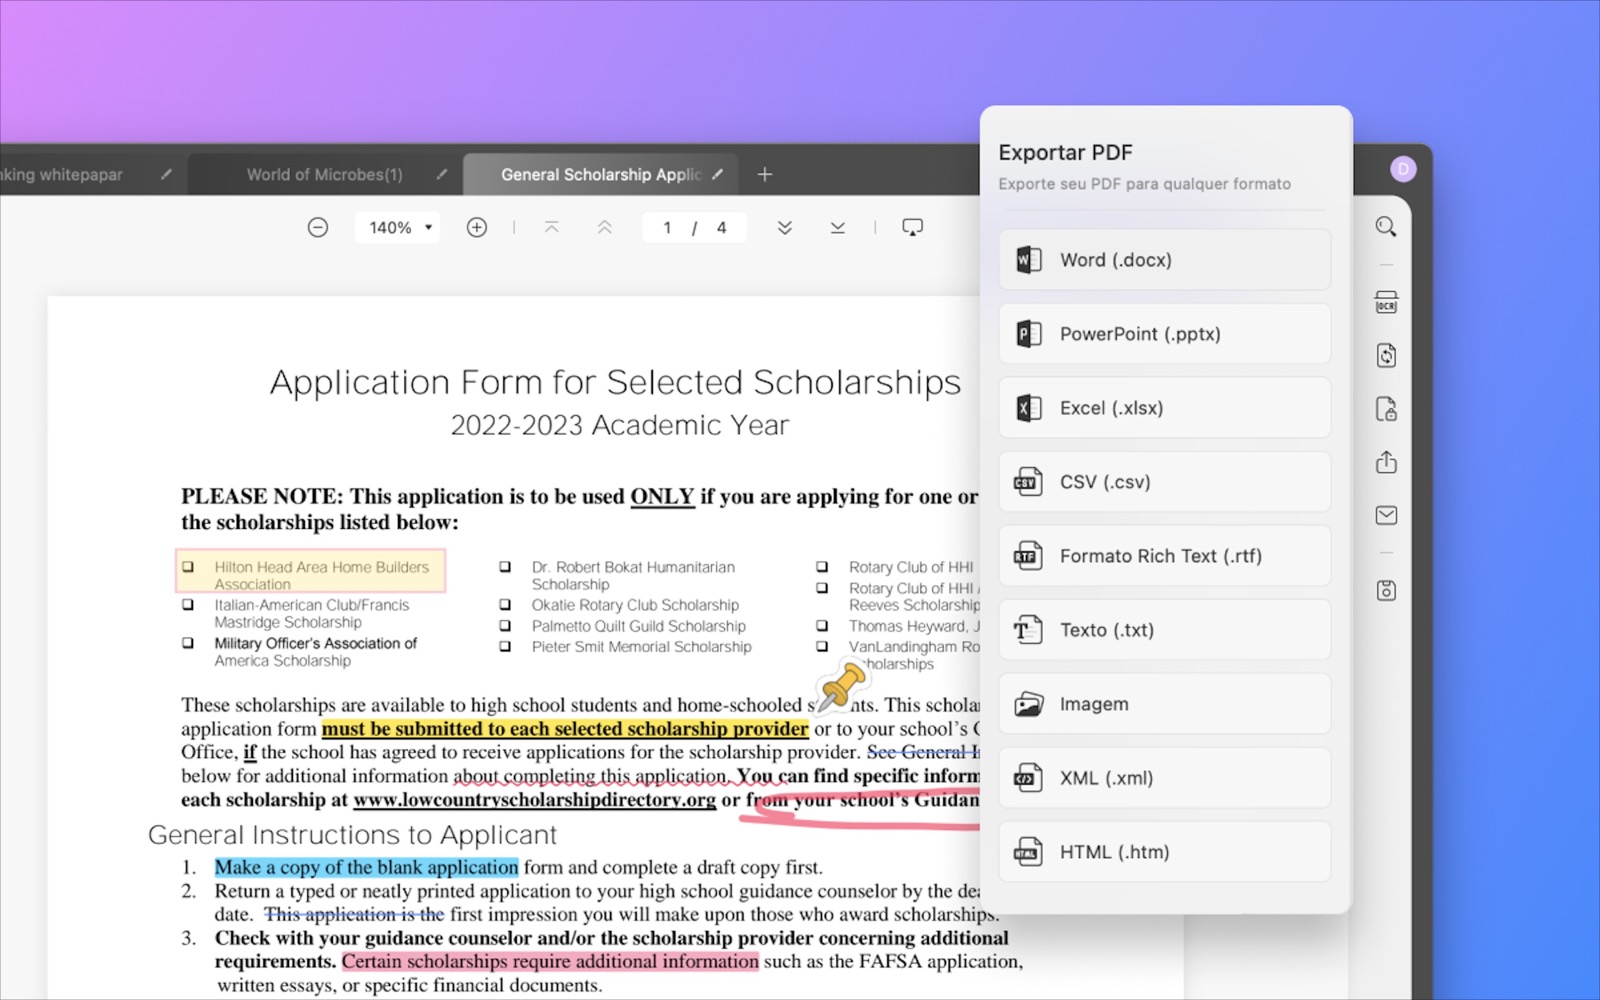The height and width of the screenshot is (1000, 1600).
Task: Check the VanLandingham scholarship box
Action: point(822,647)
